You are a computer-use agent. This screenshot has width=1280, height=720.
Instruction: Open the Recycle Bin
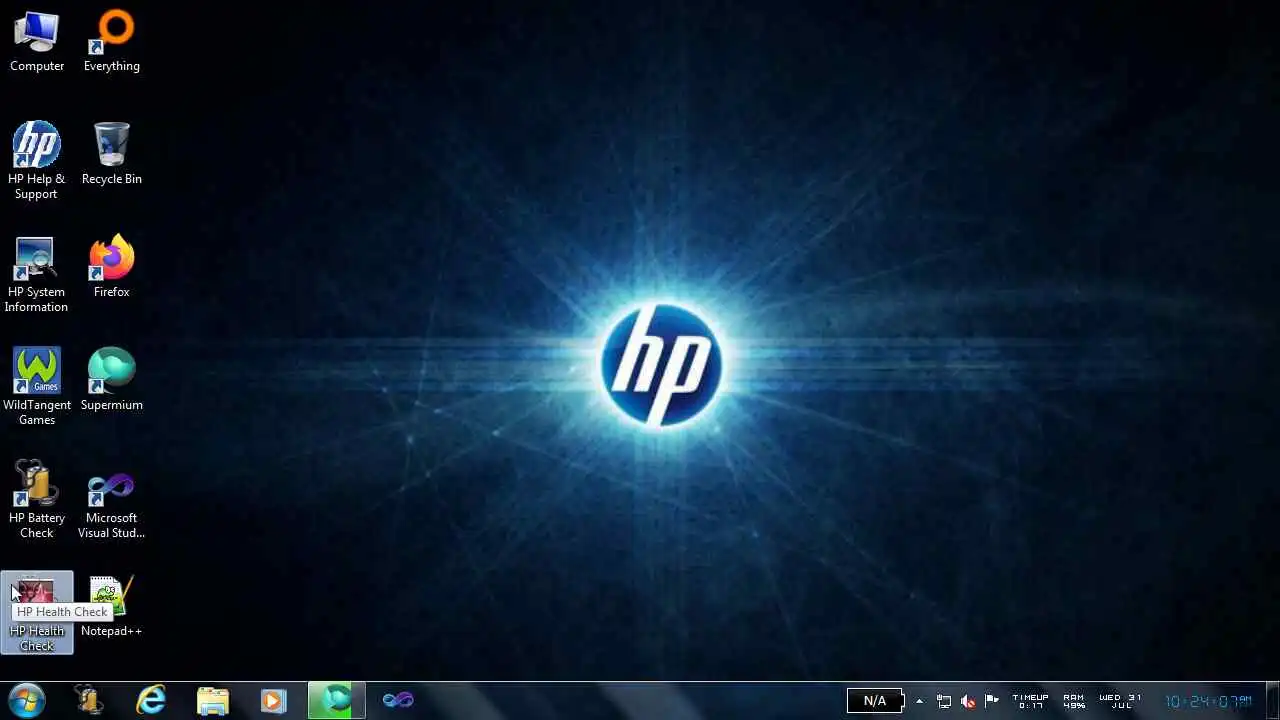112,154
